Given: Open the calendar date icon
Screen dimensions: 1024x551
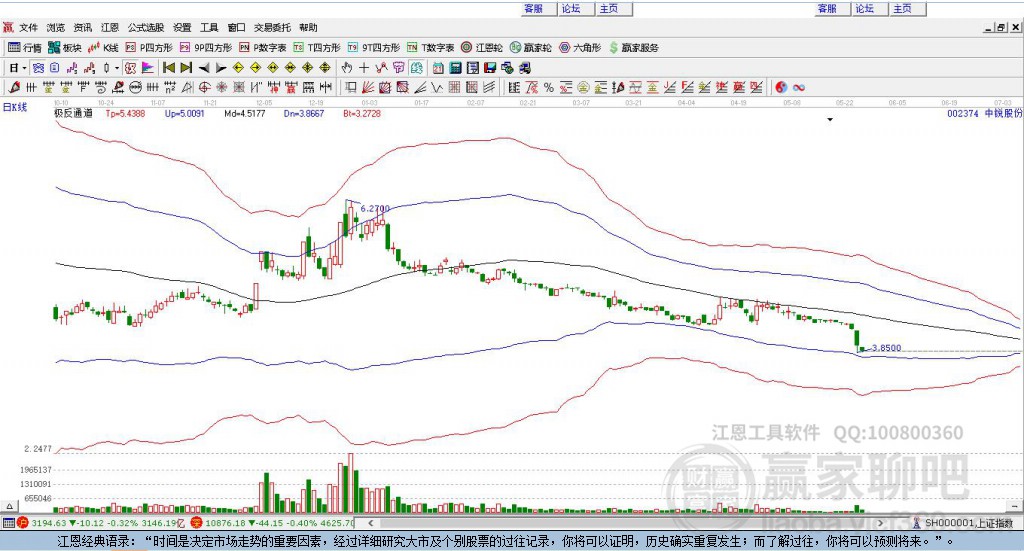Looking at the screenshot, I should point(438,68).
